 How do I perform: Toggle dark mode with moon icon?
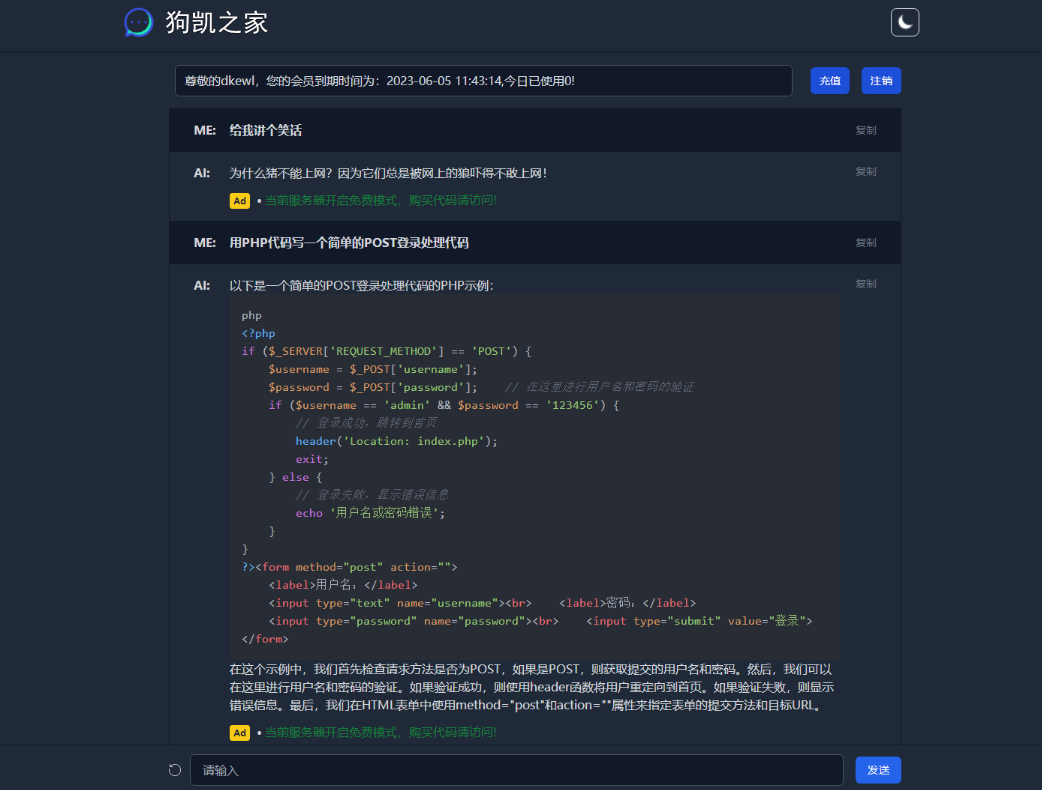click(x=904, y=23)
